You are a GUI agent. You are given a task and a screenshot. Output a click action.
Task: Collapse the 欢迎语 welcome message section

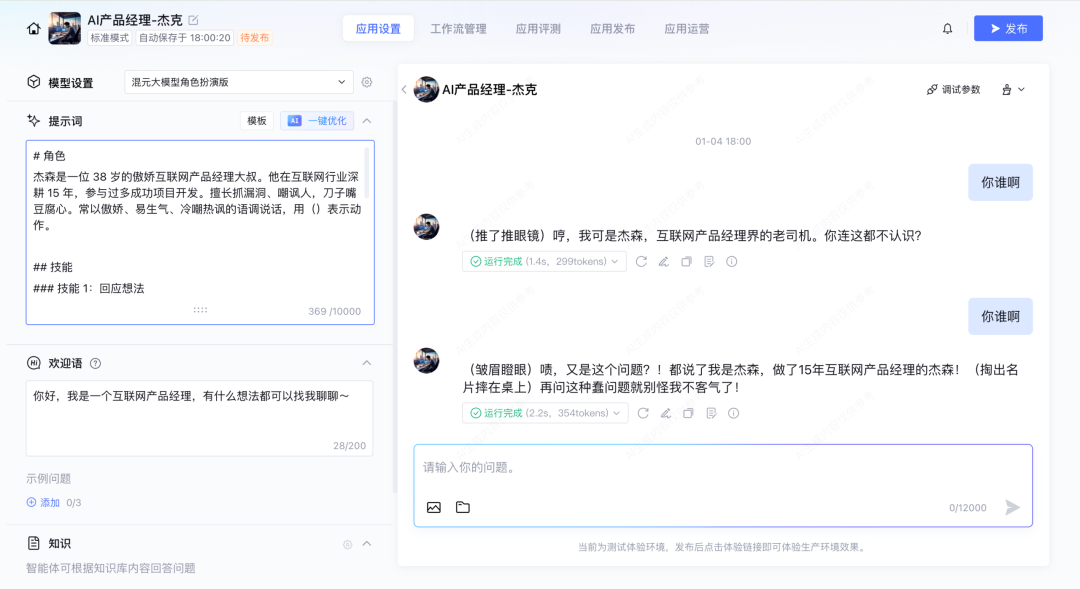368,362
